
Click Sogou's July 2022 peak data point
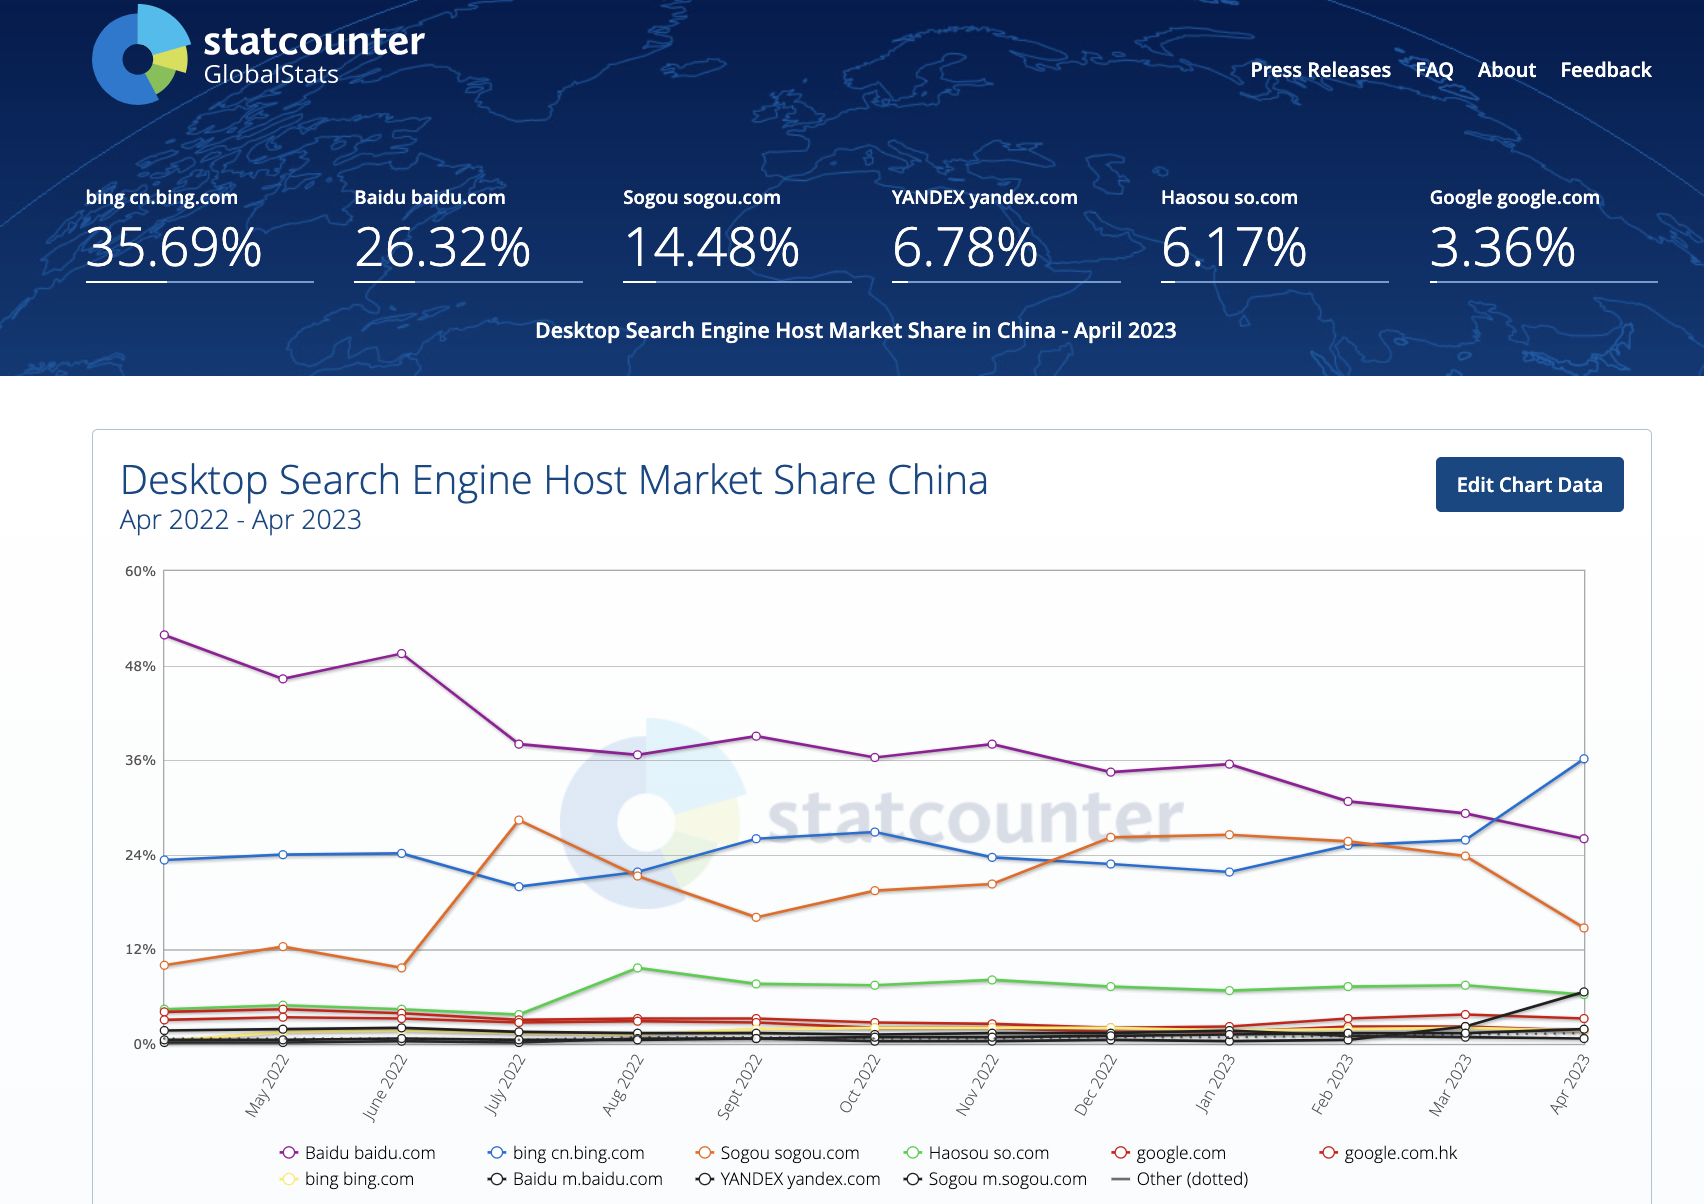pos(519,820)
